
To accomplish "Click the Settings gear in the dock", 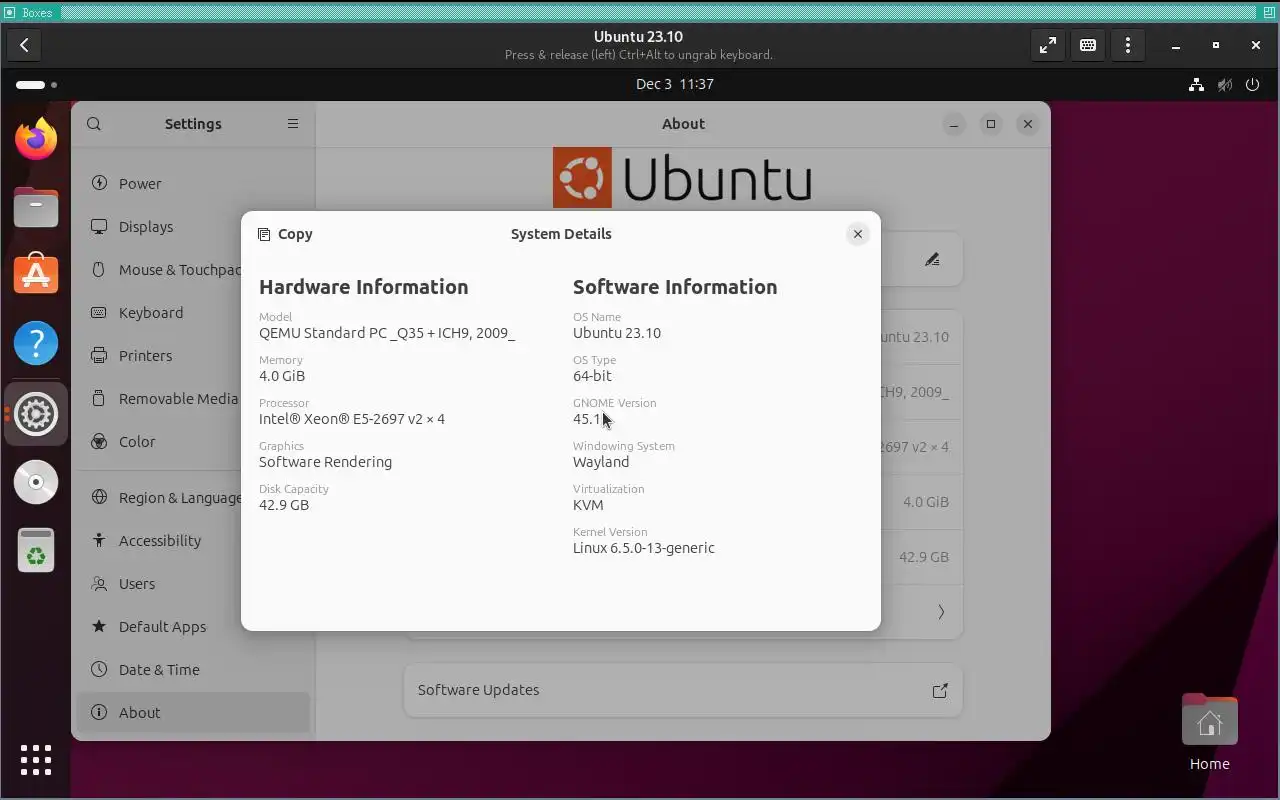I will [36, 413].
